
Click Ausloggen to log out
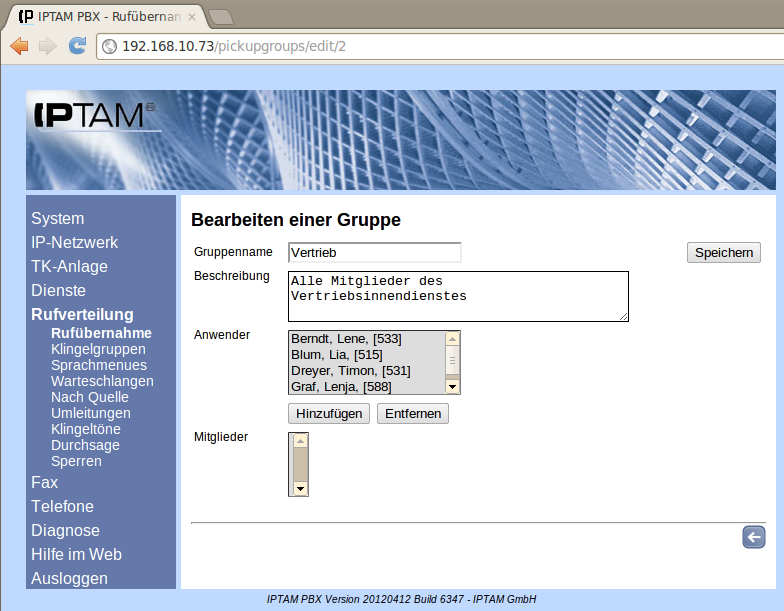click(x=69, y=578)
